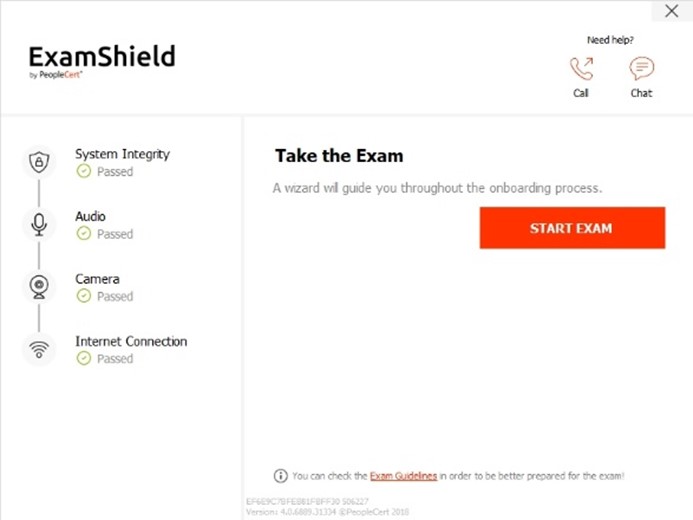Click the Audio step label
Screen dimensions: 693x520
[91, 216]
